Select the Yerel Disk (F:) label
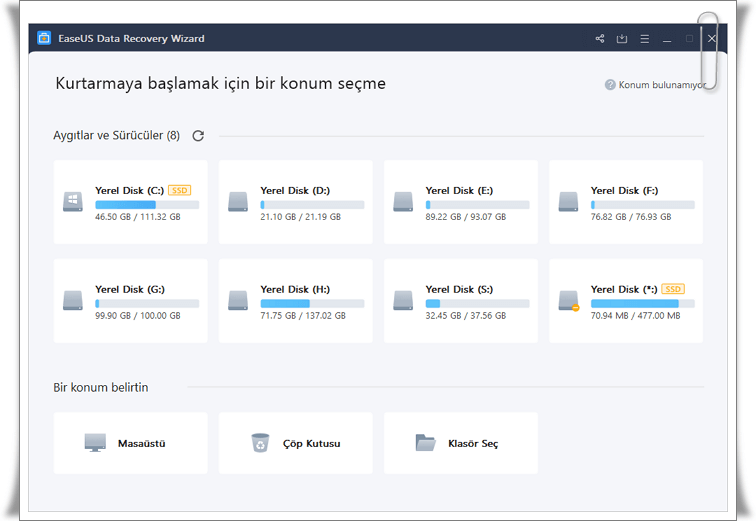Screen dimensions: 756x521 pyautogui.click(x=624, y=190)
